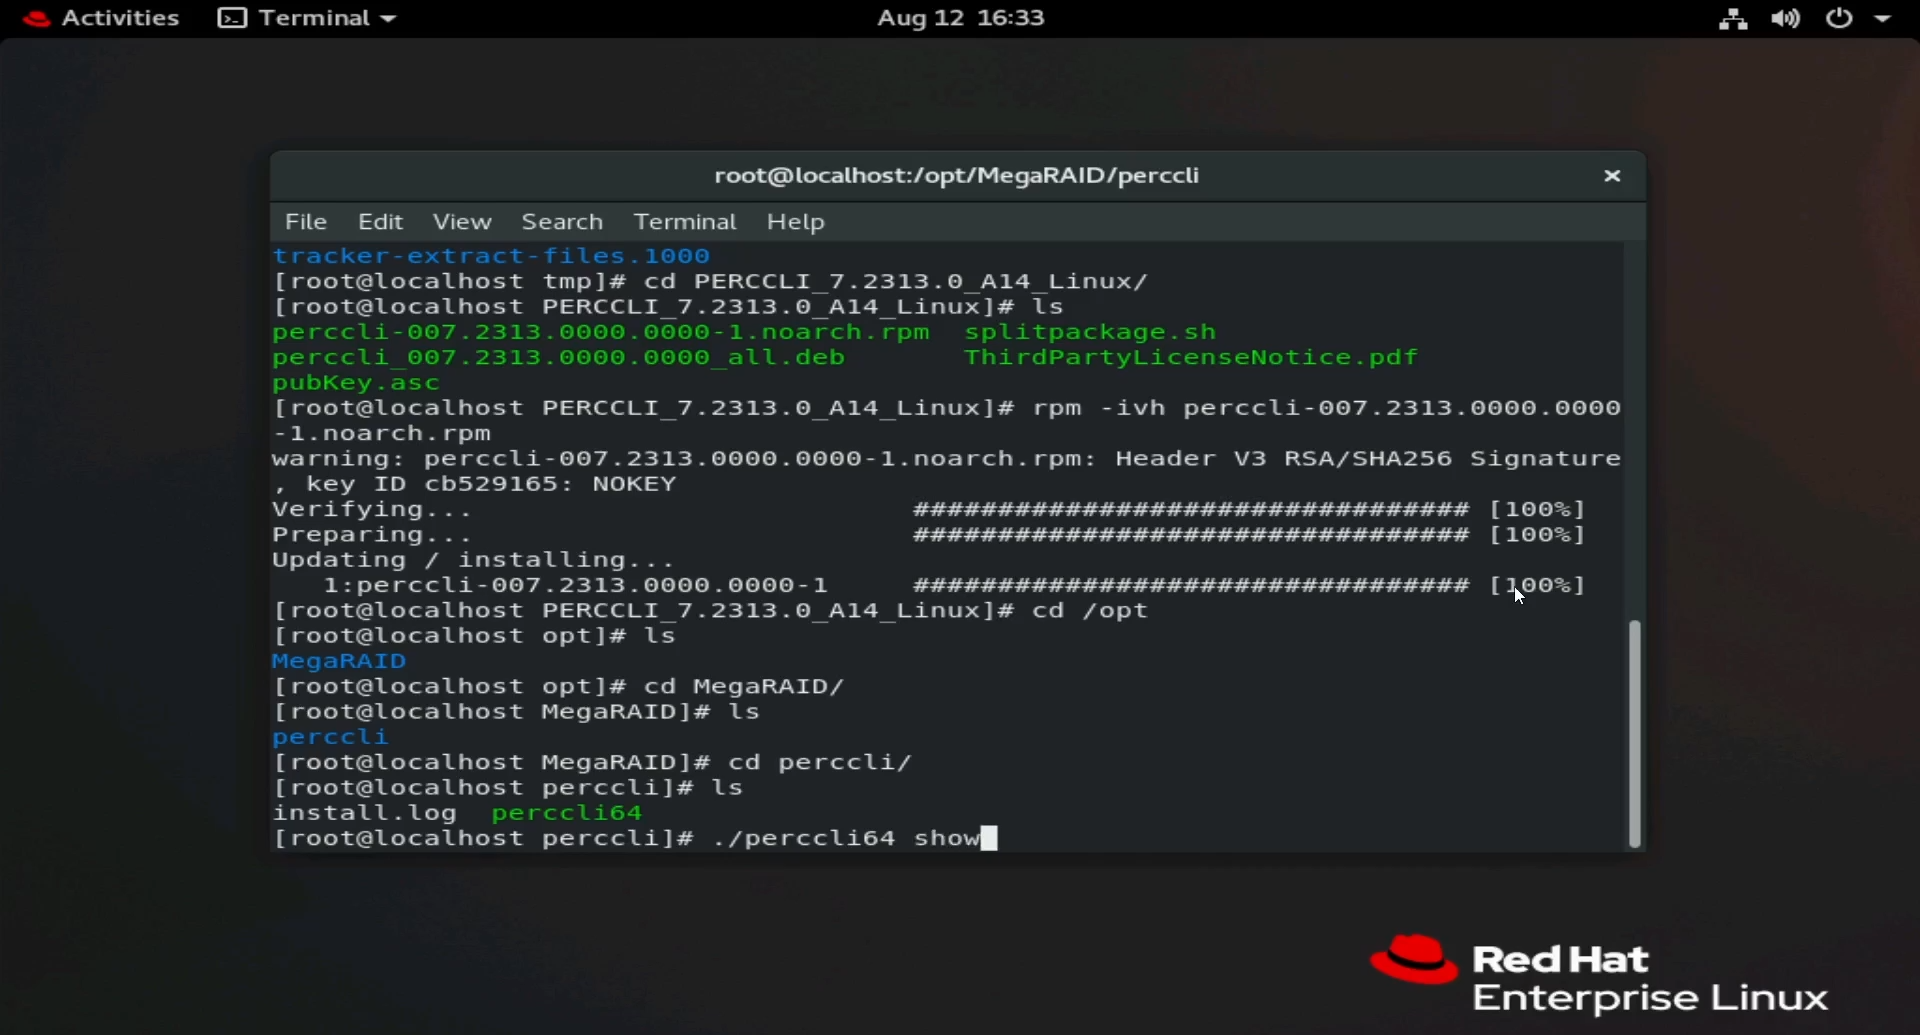Open the View menu
Viewport: 1920px width, 1035px height.
tap(461, 221)
